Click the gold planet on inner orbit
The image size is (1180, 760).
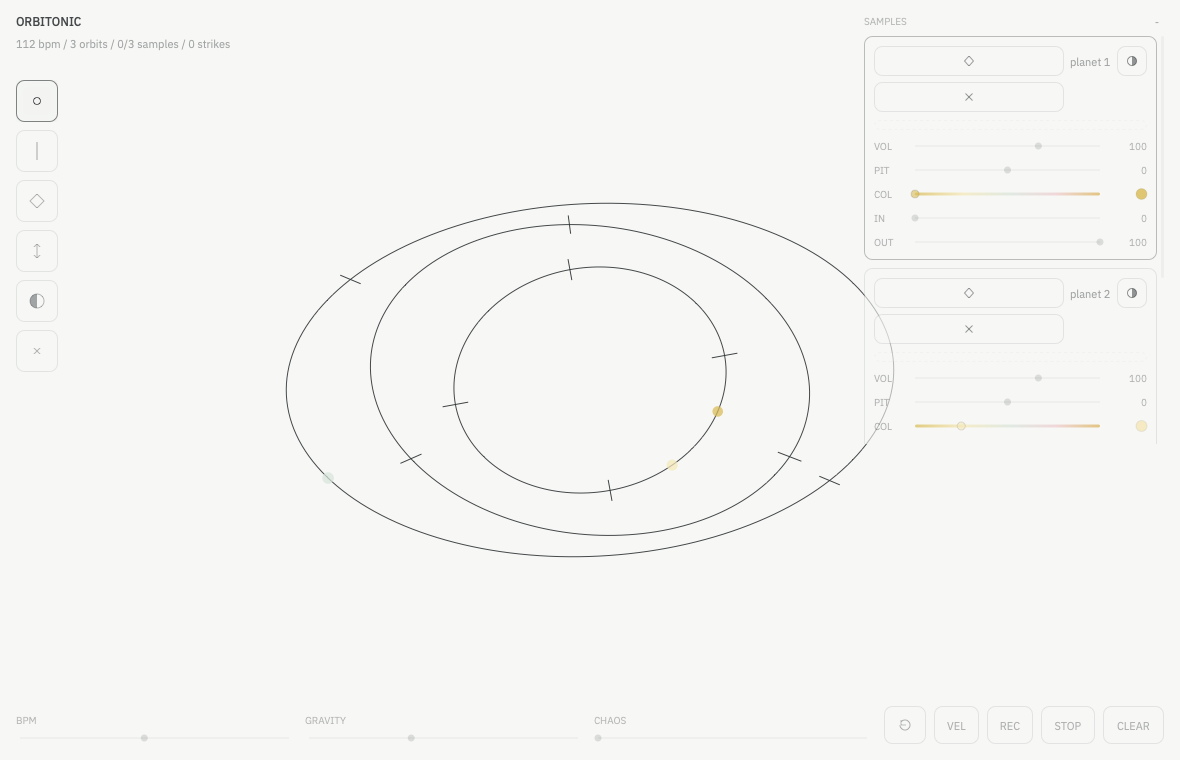[x=718, y=412]
